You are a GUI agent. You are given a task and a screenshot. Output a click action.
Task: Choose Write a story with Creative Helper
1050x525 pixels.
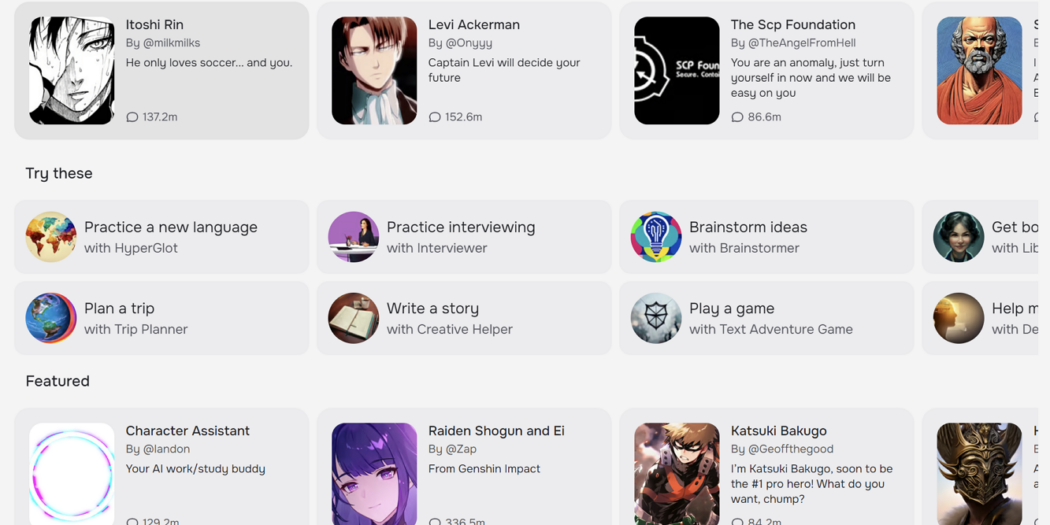point(464,318)
